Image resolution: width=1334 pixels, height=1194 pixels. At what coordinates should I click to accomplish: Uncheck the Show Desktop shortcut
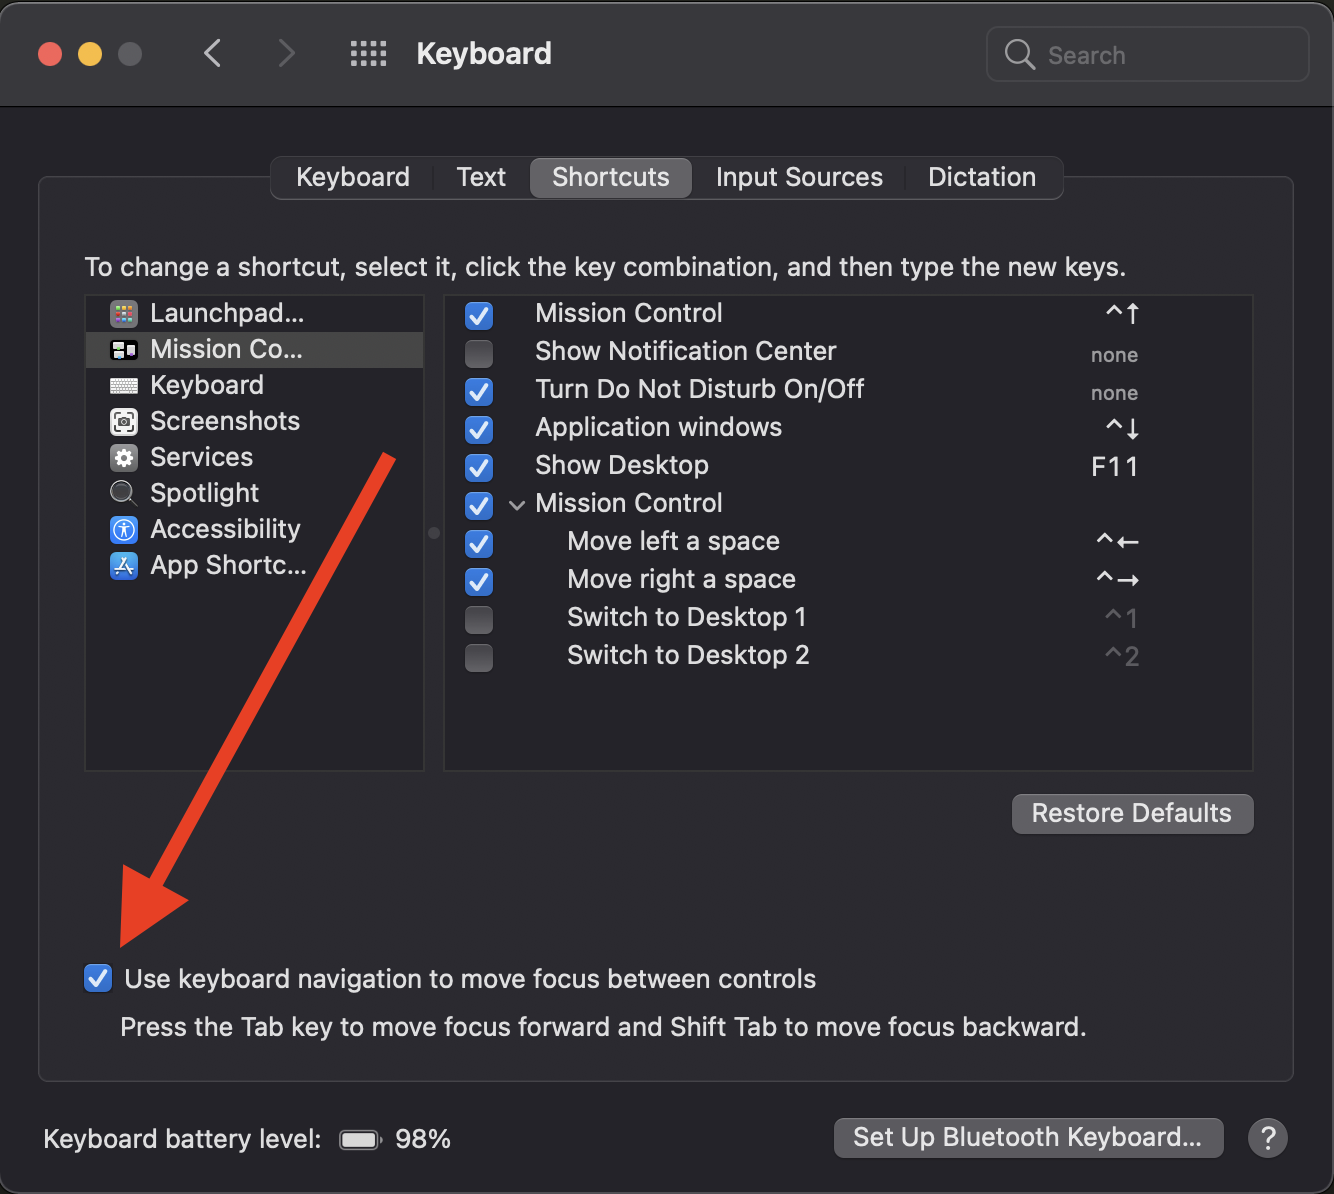(x=479, y=467)
